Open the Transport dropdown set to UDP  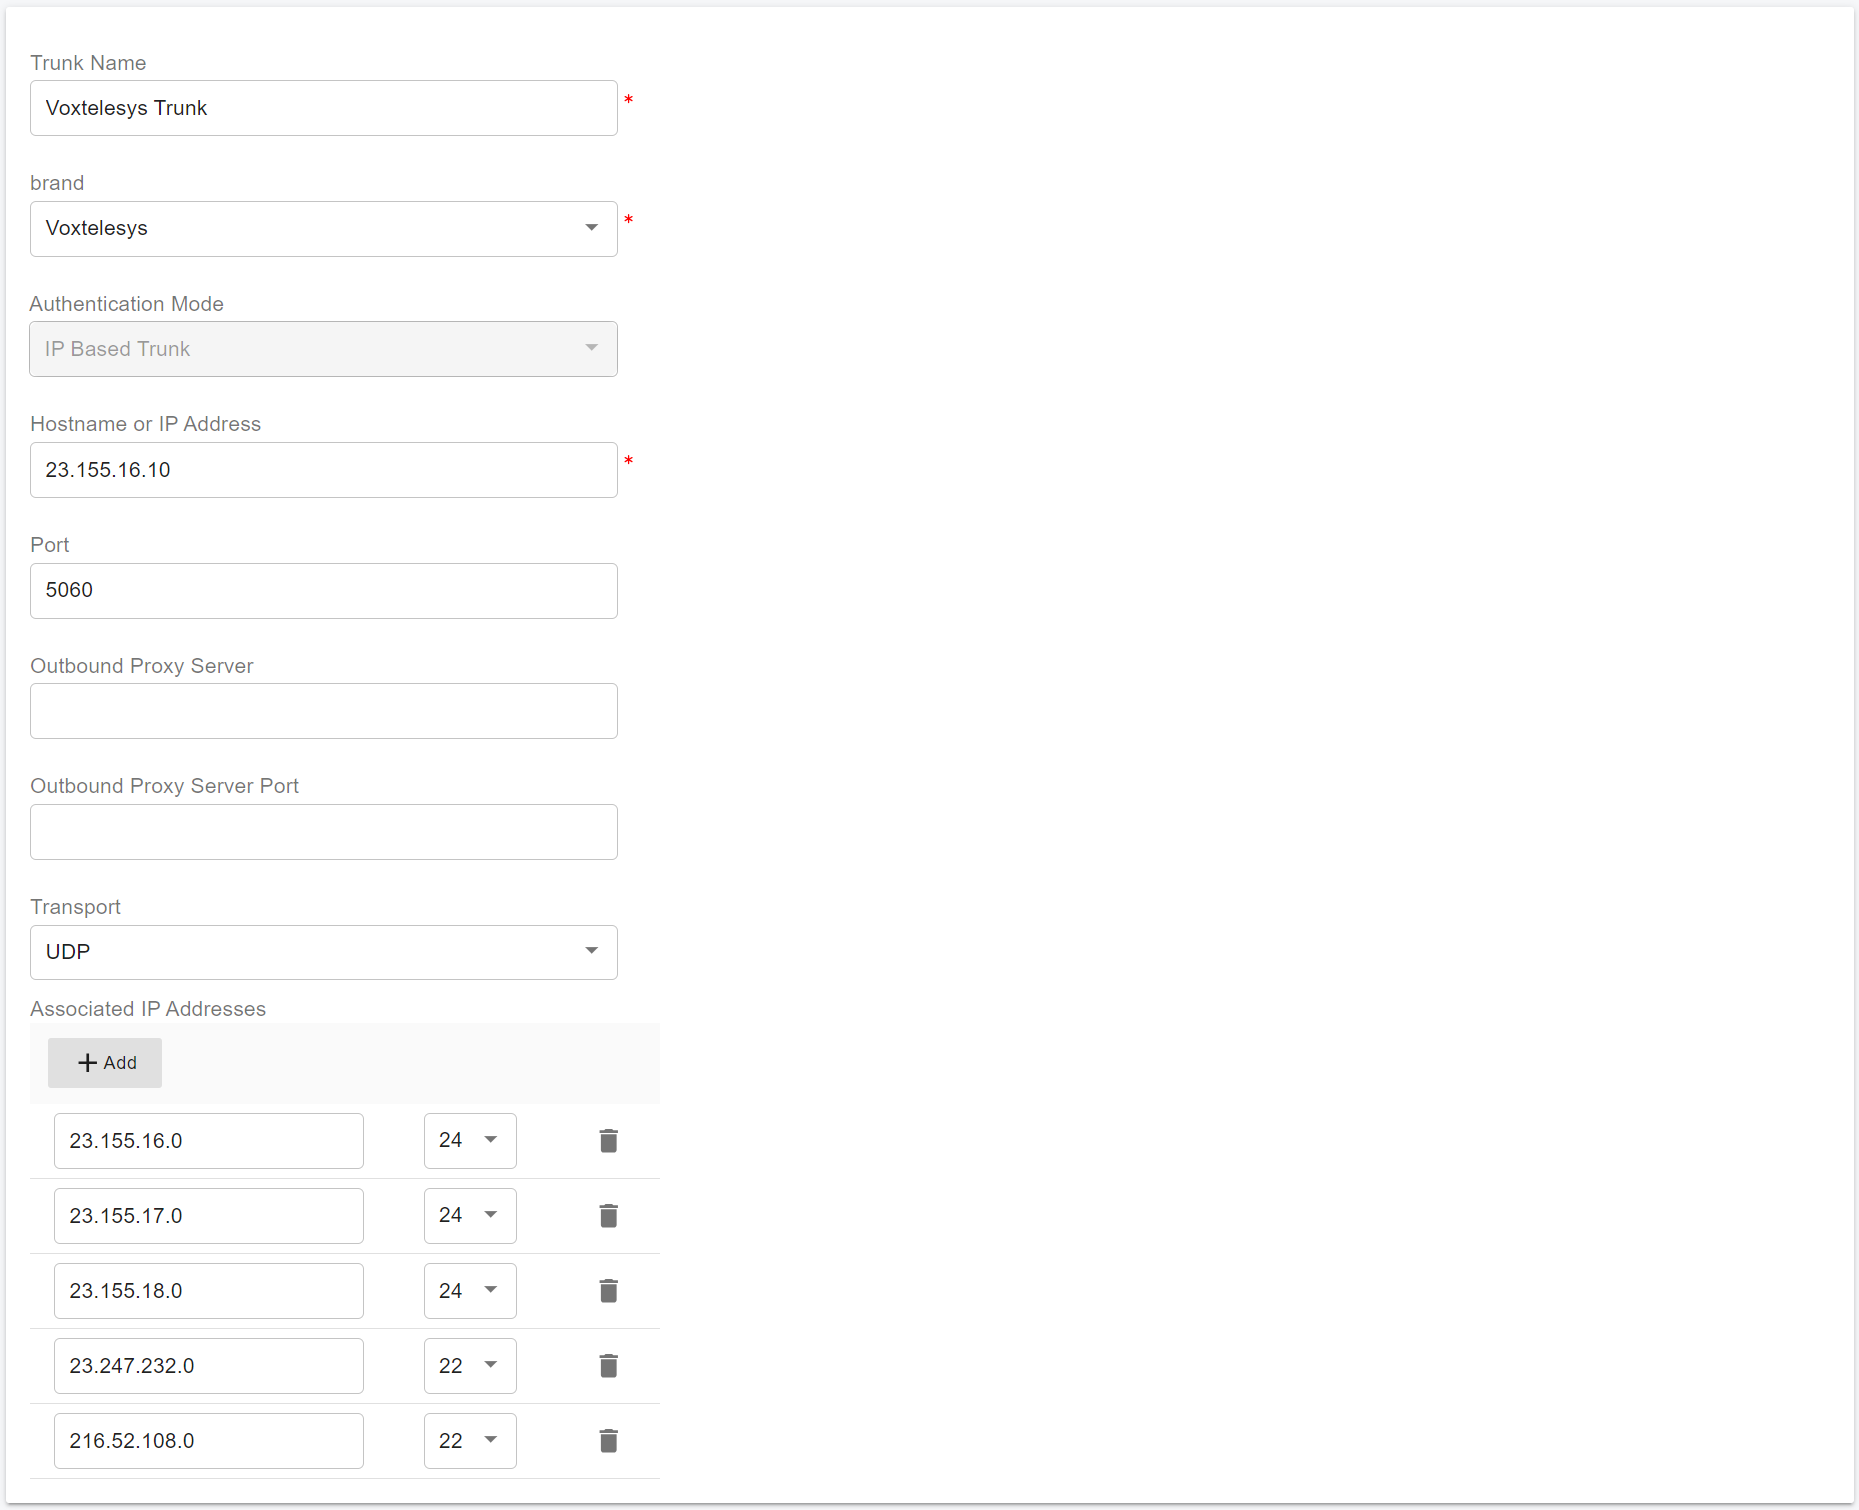point(323,951)
